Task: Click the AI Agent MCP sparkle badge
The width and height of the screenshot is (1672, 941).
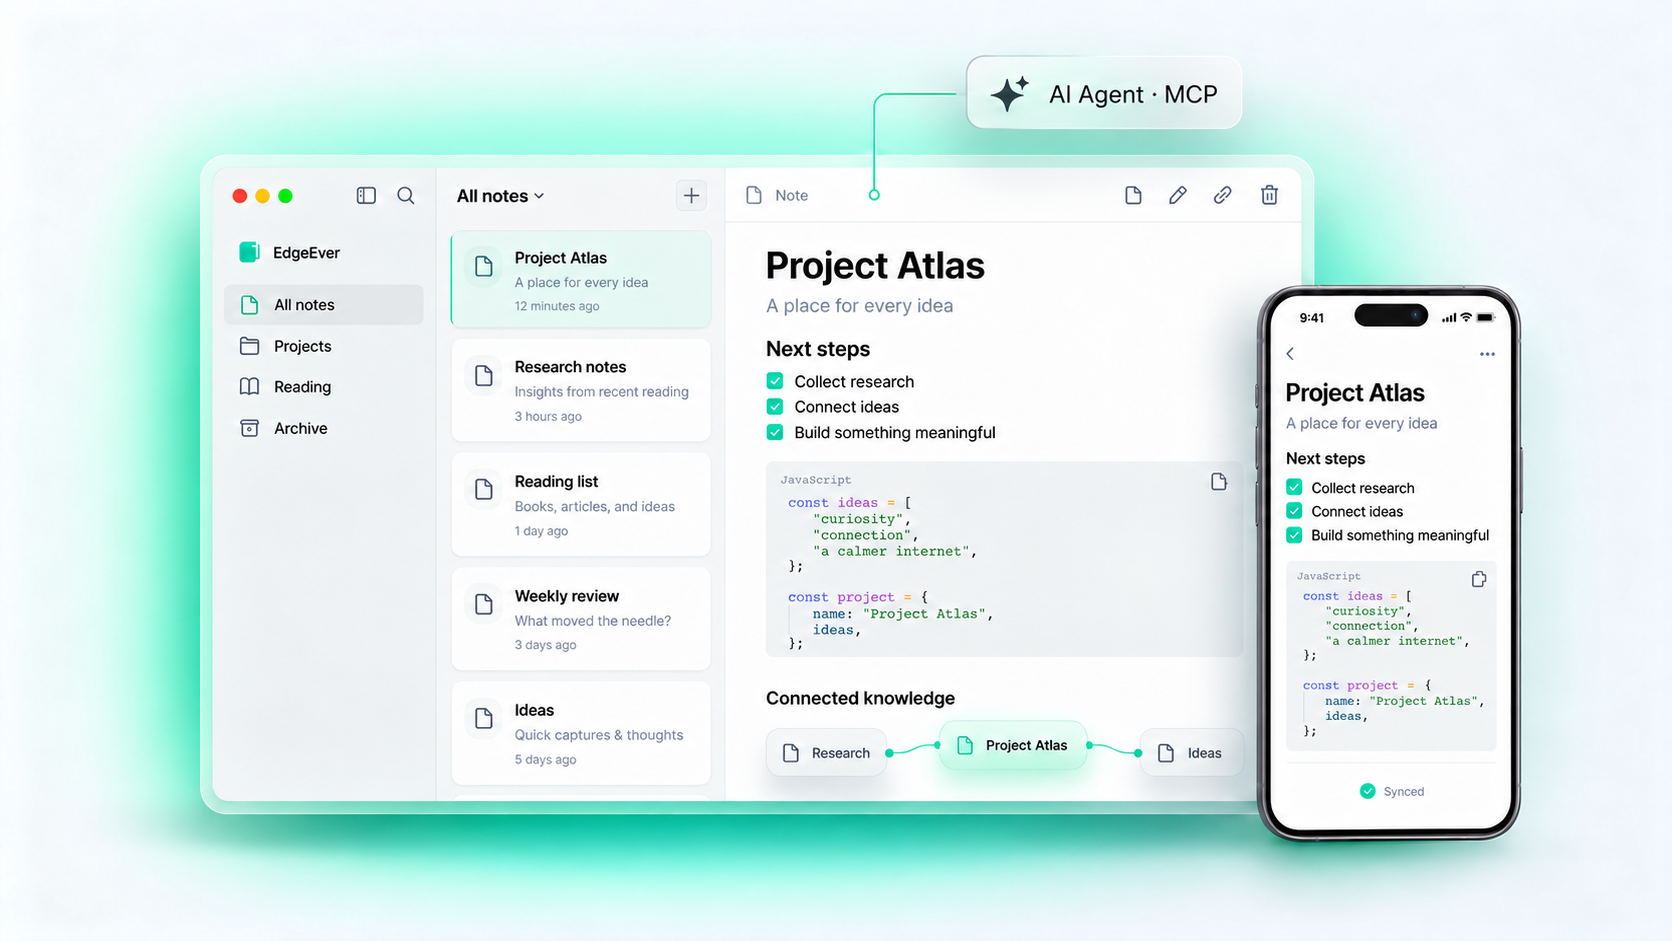Action: click(1104, 93)
